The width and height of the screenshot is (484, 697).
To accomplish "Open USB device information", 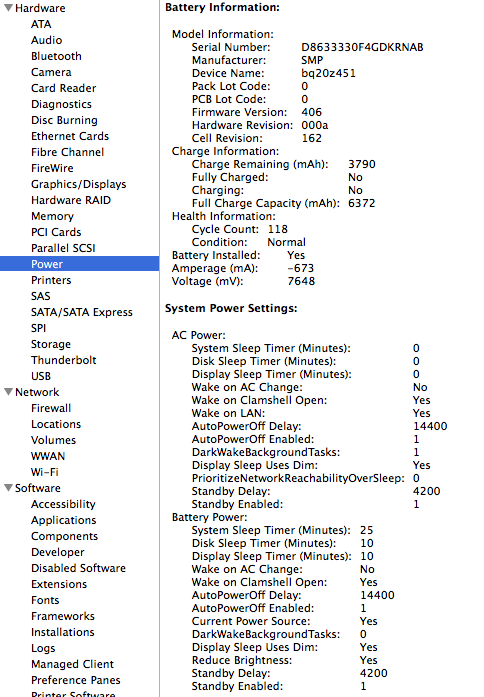I will [x=40, y=376].
